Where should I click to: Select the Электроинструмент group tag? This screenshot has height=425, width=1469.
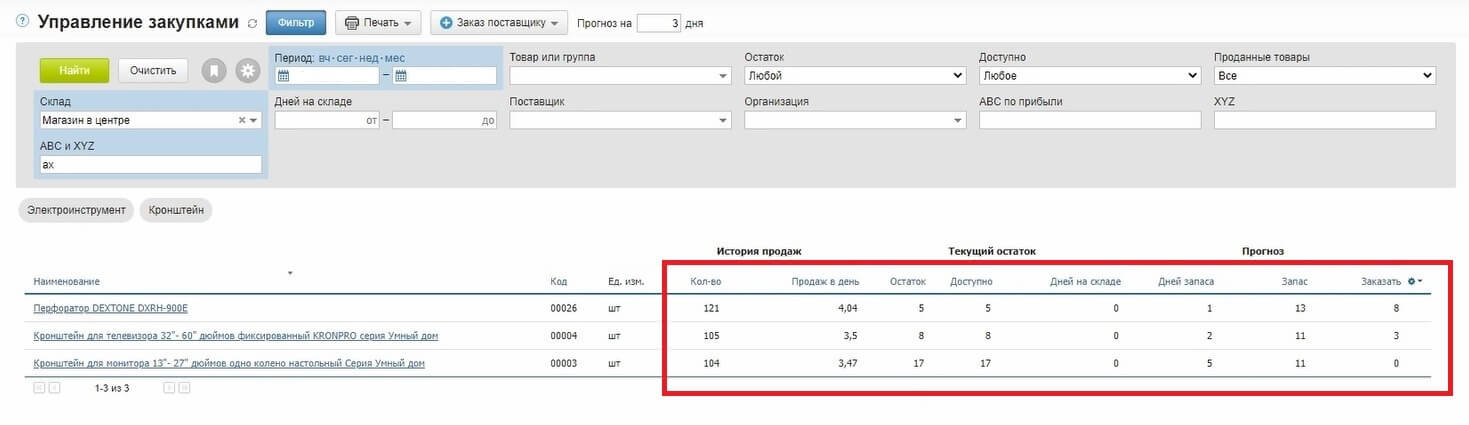pos(76,210)
